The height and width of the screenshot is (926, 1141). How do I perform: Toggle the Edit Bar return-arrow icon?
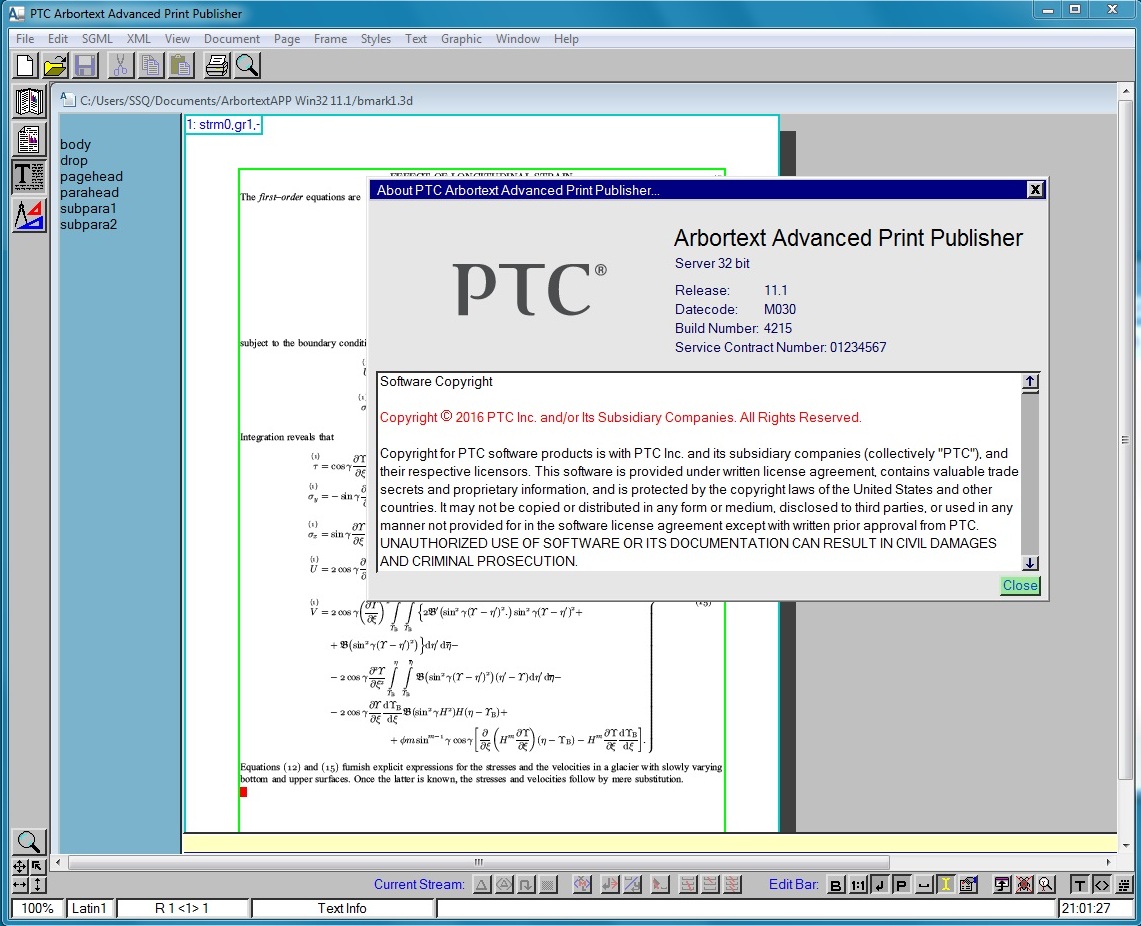pyautogui.click(x=879, y=885)
